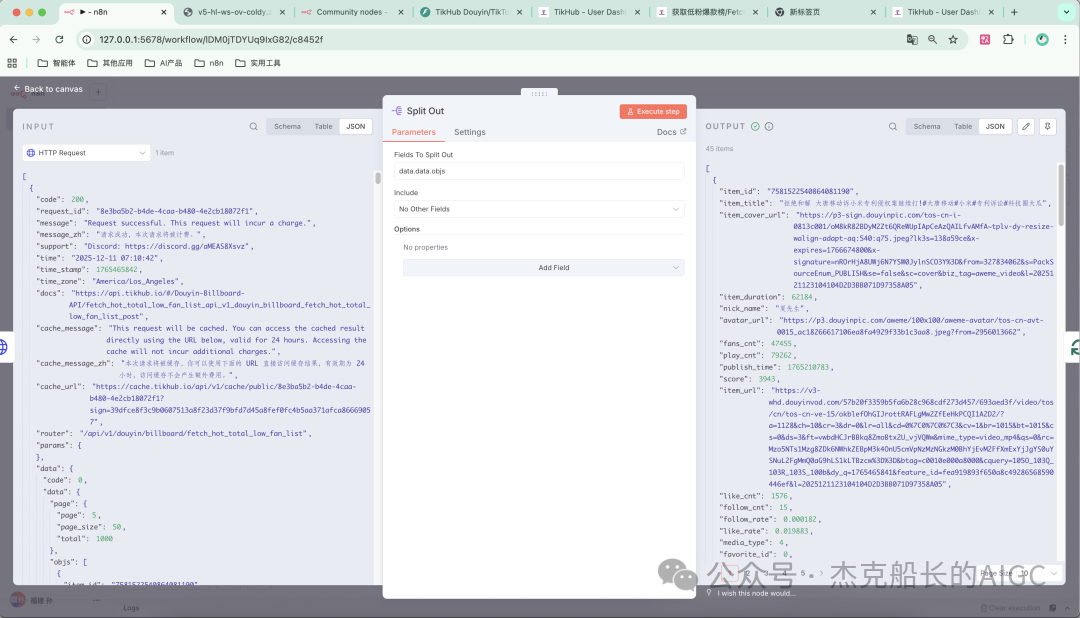Switch INPUT panel to Table view
This screenshot has height=618, width=1080.
tap(323, 127)
